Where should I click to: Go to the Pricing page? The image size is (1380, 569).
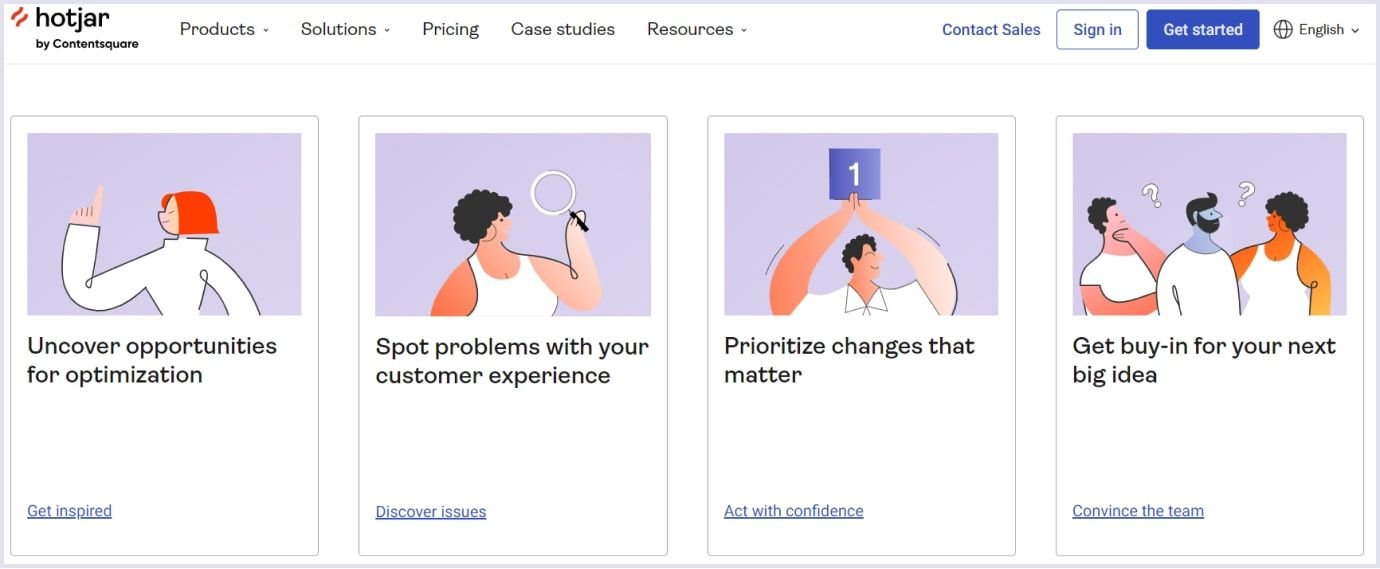click(x=450, y=29)
